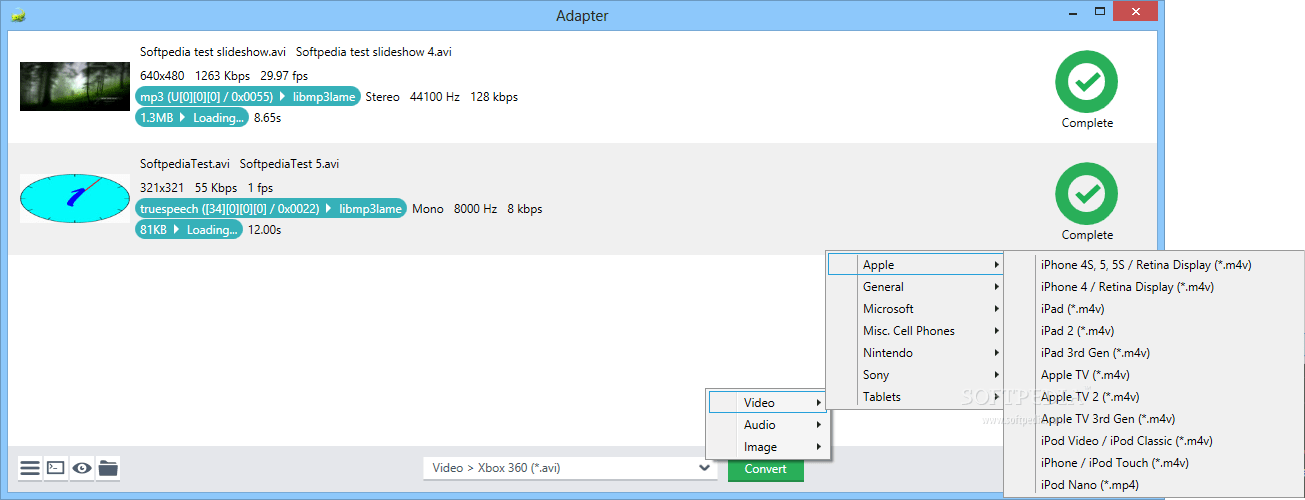Image resolution: width=1305 pixels, height=500 pixels.
Task: Select the Apple TV 3rd Gen (*.m4v) preset
Action: (1154, 419)
